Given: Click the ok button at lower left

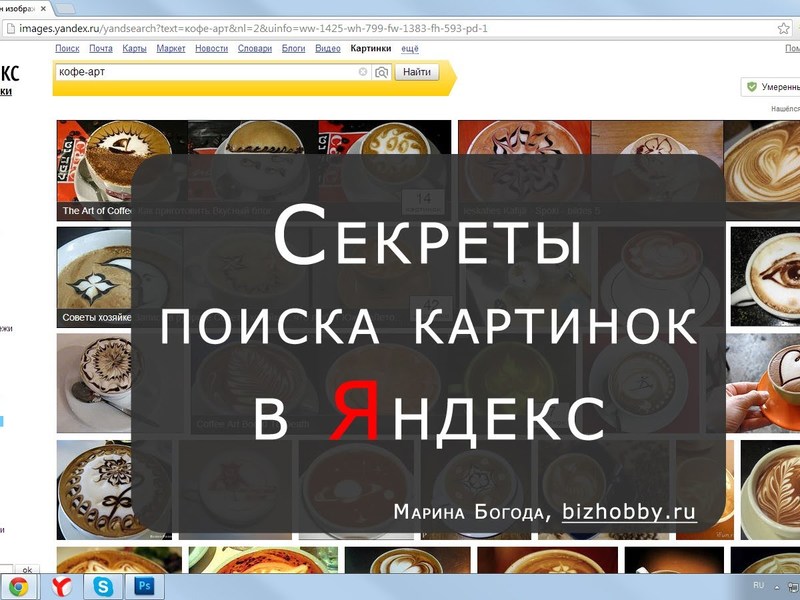Looking at the screenshot, I should 27,569.
